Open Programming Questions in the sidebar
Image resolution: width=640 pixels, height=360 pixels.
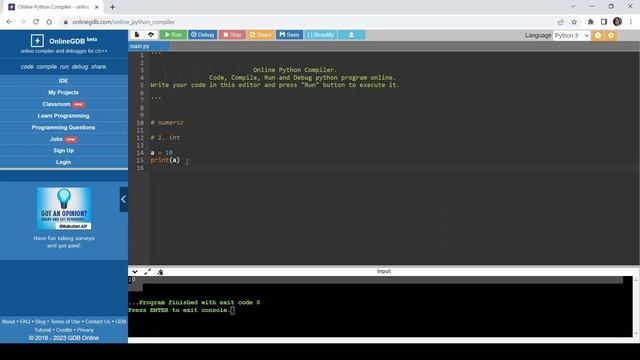click(64, 127)
